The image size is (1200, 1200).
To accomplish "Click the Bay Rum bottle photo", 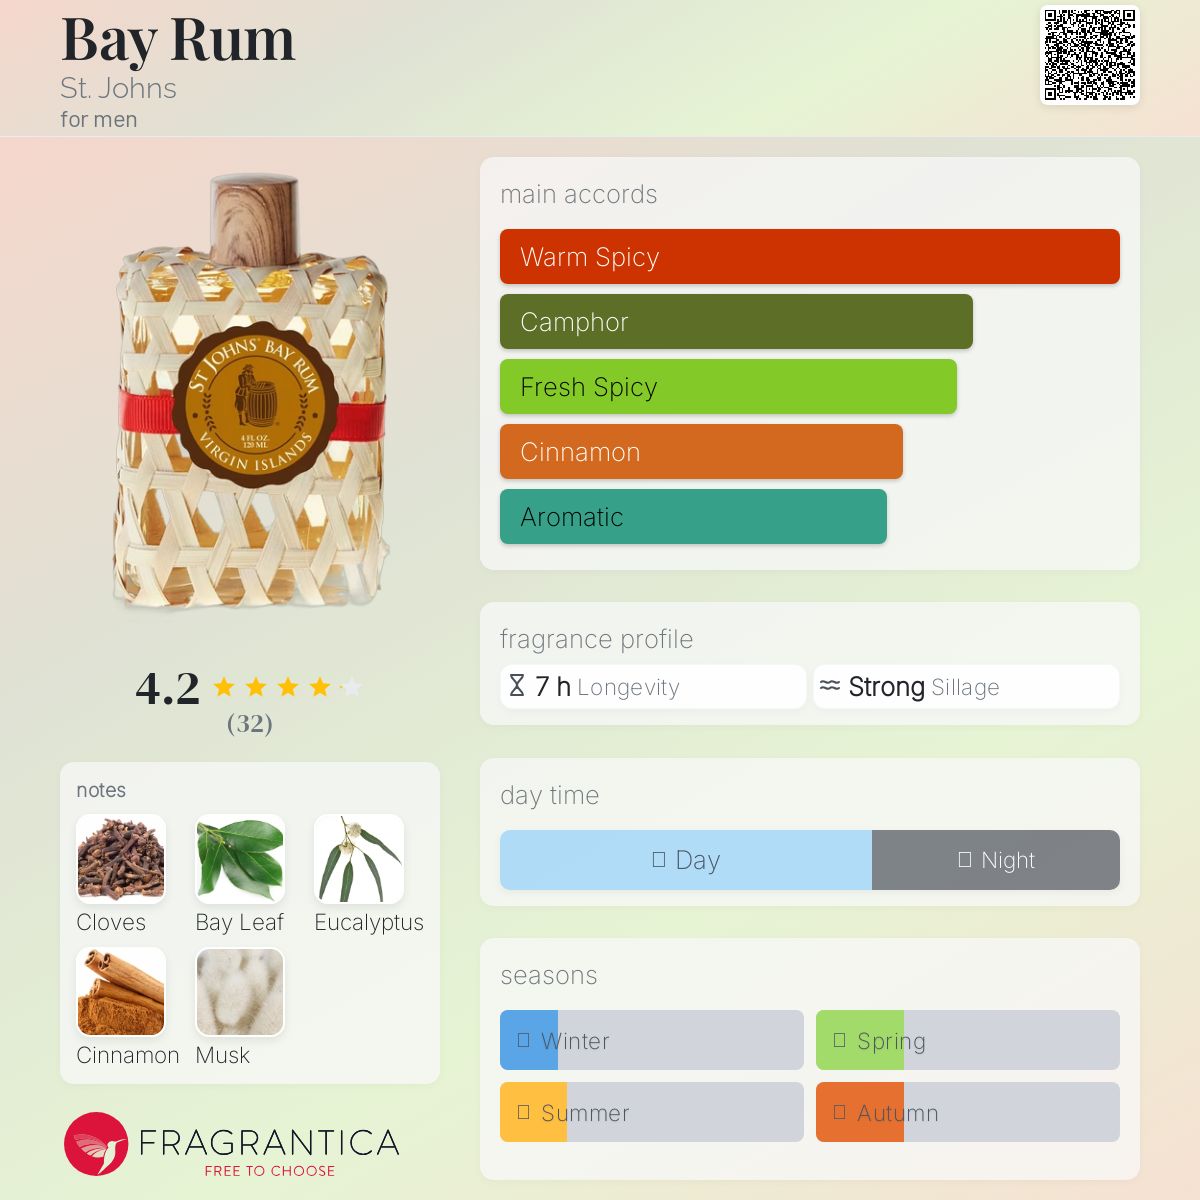I will pyautogui.click(x=252, y=392).
